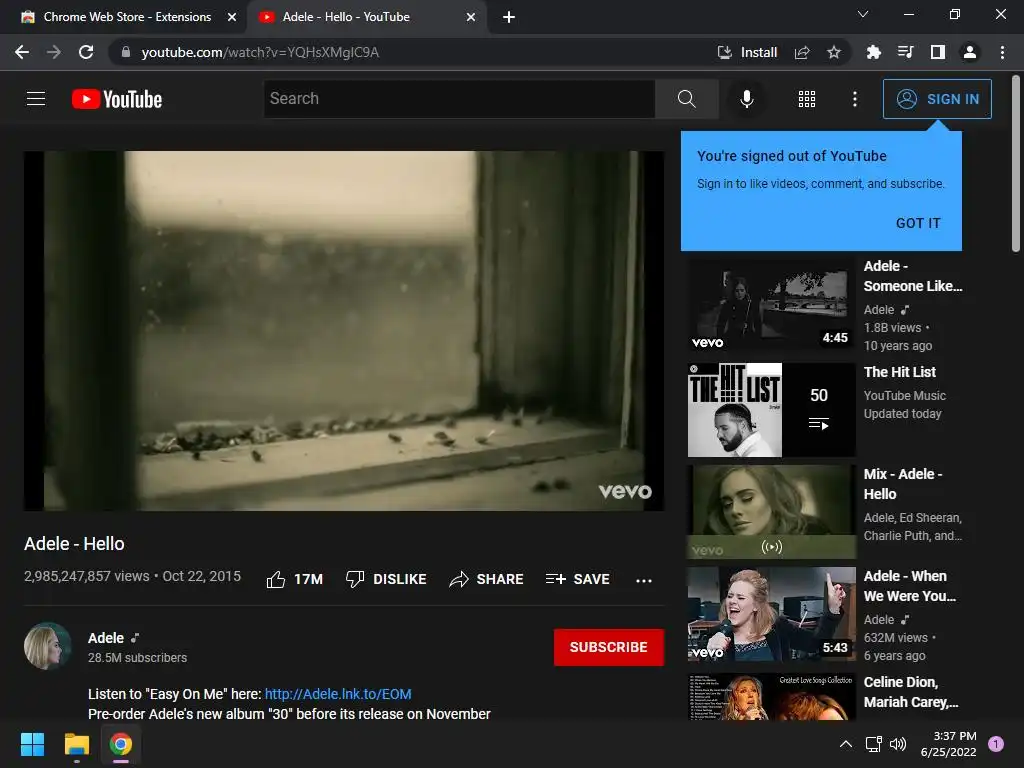The image size is (1024, 768).
Task: Open File Explorer from taskbar
Action: (76, 744)
